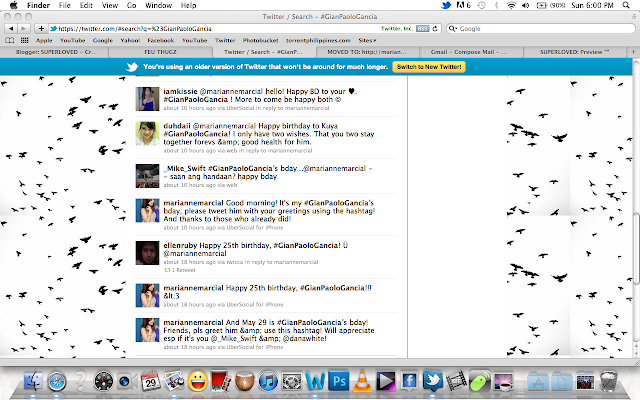Open Spotlight magnifying glass
The image size is (640, 400).
tap(626, 5)
